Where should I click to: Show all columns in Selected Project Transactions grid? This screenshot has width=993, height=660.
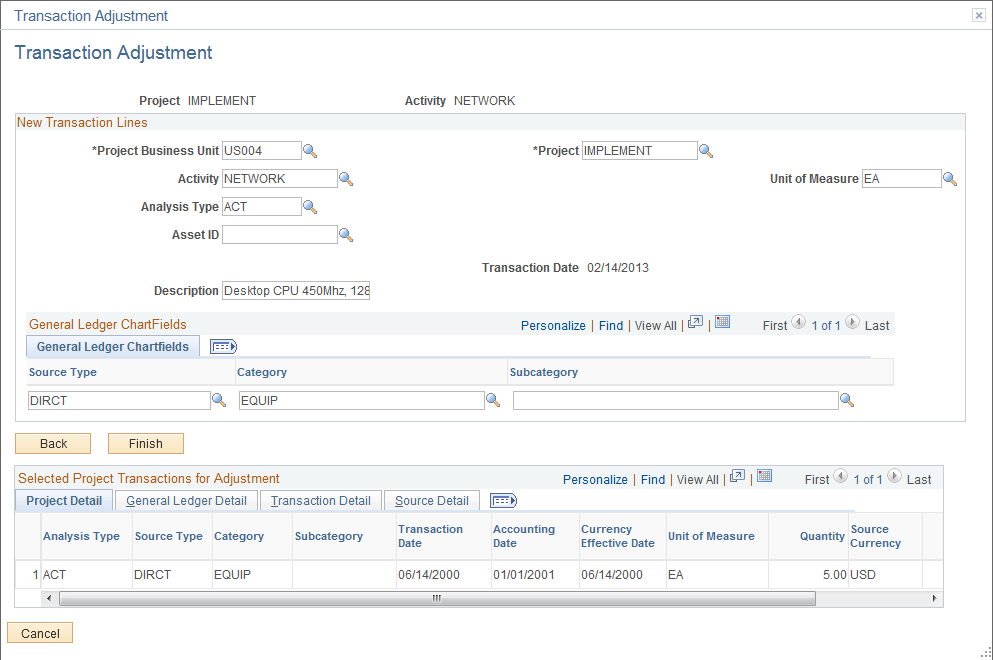[x=503, y=500]
